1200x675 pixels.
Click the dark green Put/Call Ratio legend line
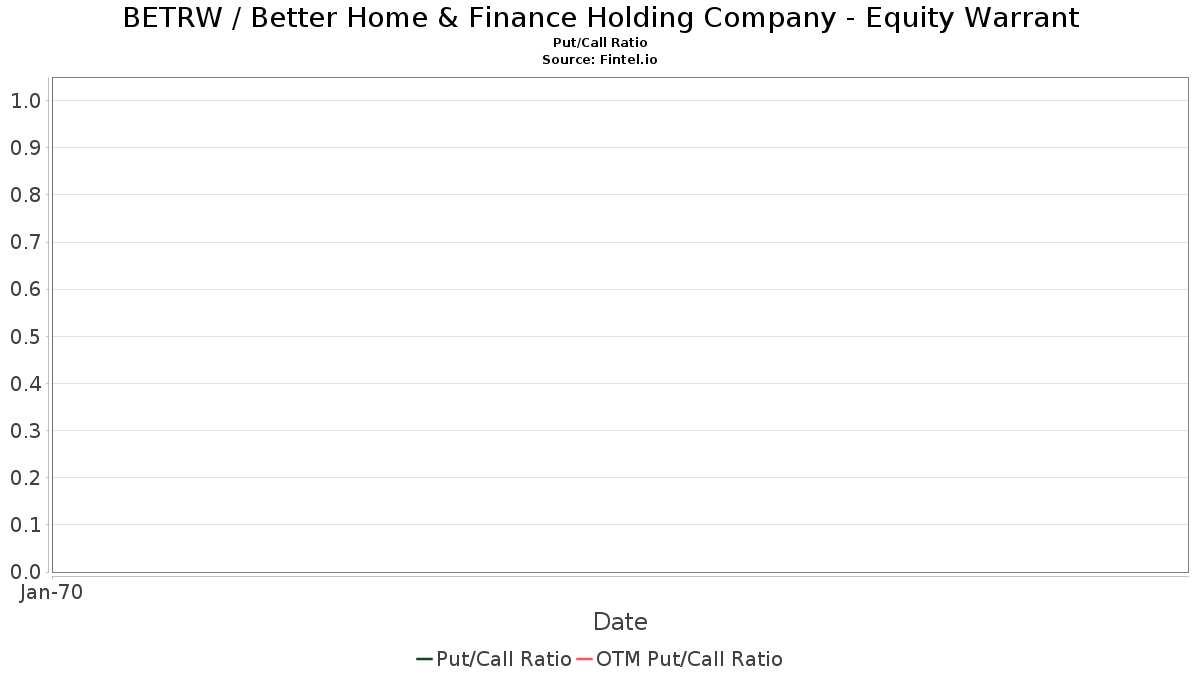click(424, 659)
